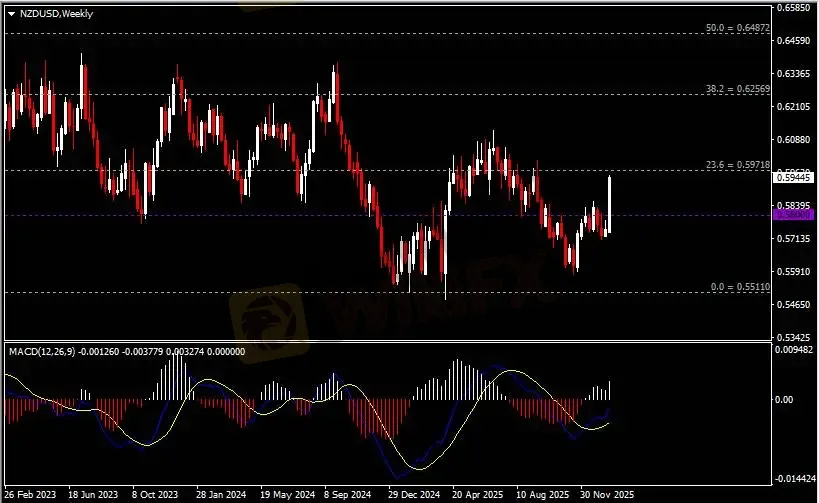Click the 30 Nov 2025 date label
Screen dimensions: 819x503
tap(607, 494)
